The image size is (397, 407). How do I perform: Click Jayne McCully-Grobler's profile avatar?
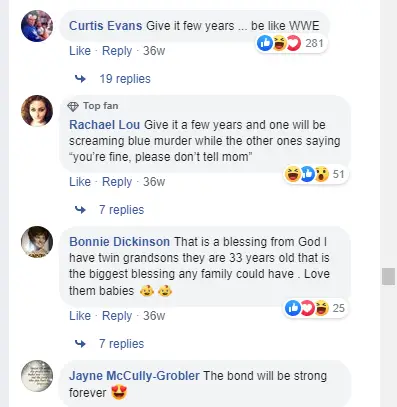[x=37, y=376]
